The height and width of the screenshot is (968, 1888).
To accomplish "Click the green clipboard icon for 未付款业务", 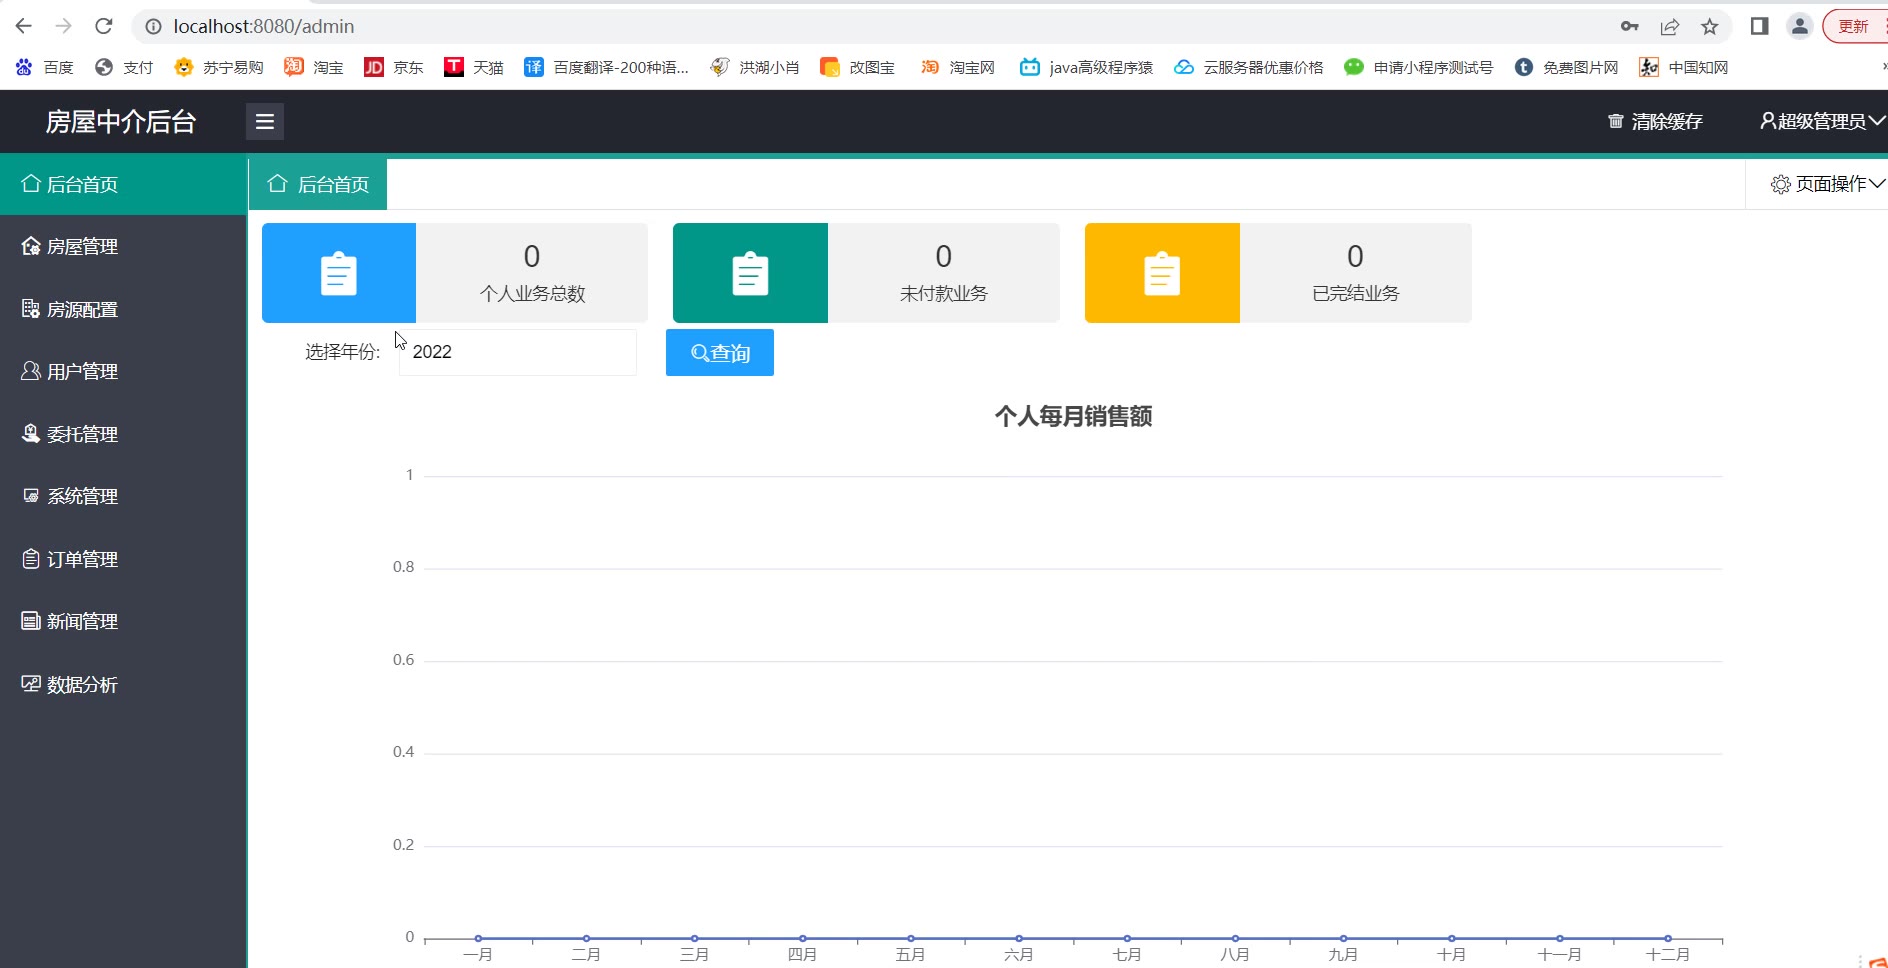I will coord(750,273).
